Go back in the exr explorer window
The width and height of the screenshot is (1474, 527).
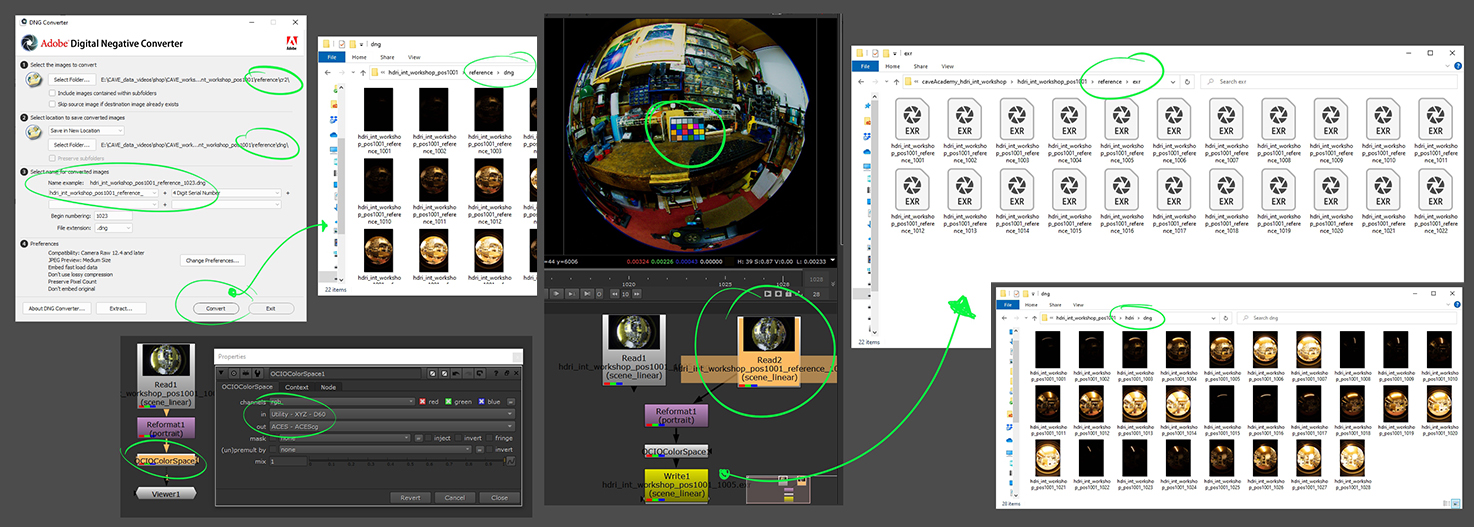pyautogui.click(x=861, y=81)
